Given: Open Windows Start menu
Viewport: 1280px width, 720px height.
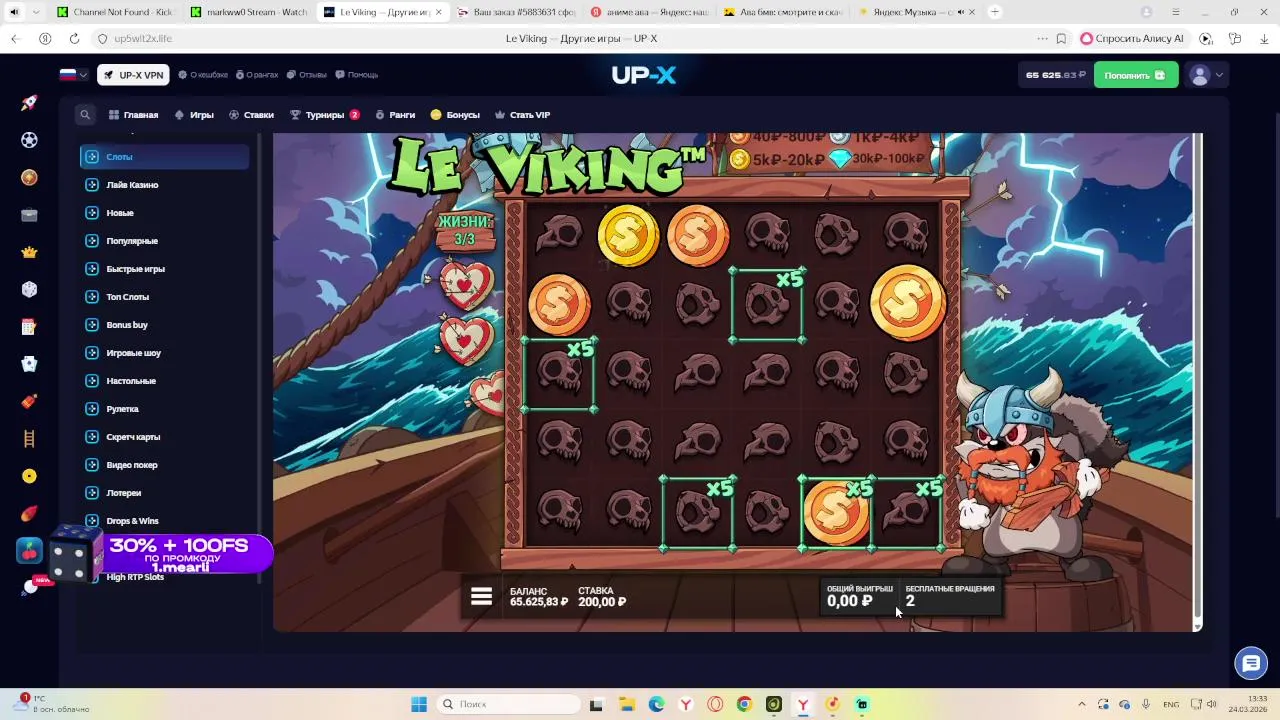Looking at the screenshot, I should pos(419,704).
